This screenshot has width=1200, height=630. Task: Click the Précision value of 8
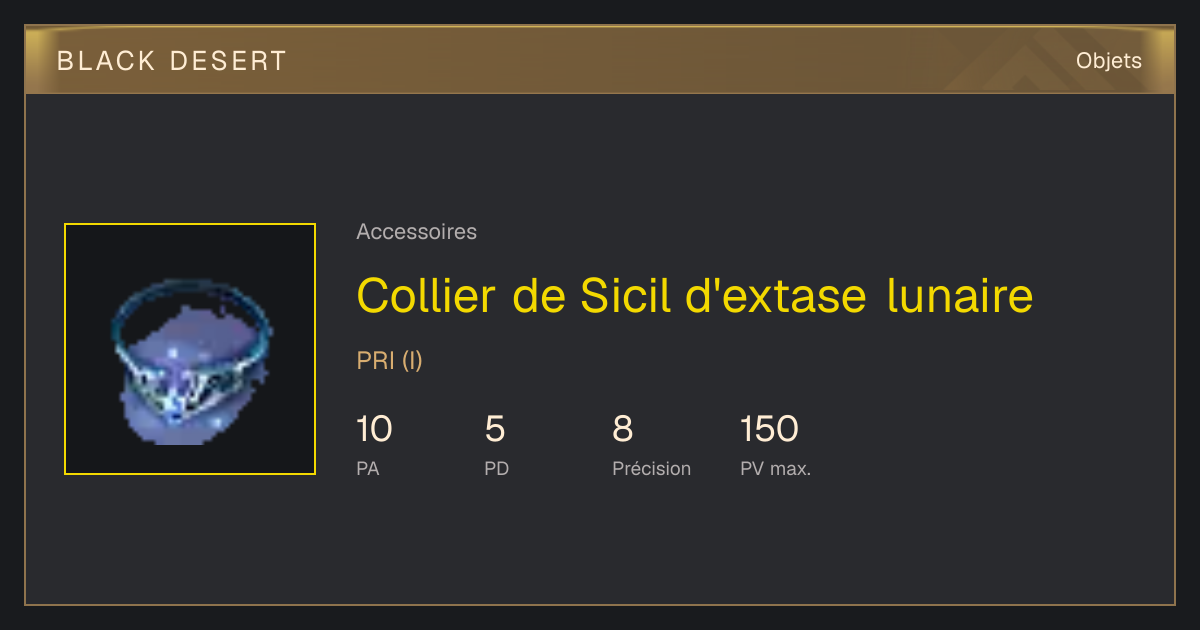[622, 430]
